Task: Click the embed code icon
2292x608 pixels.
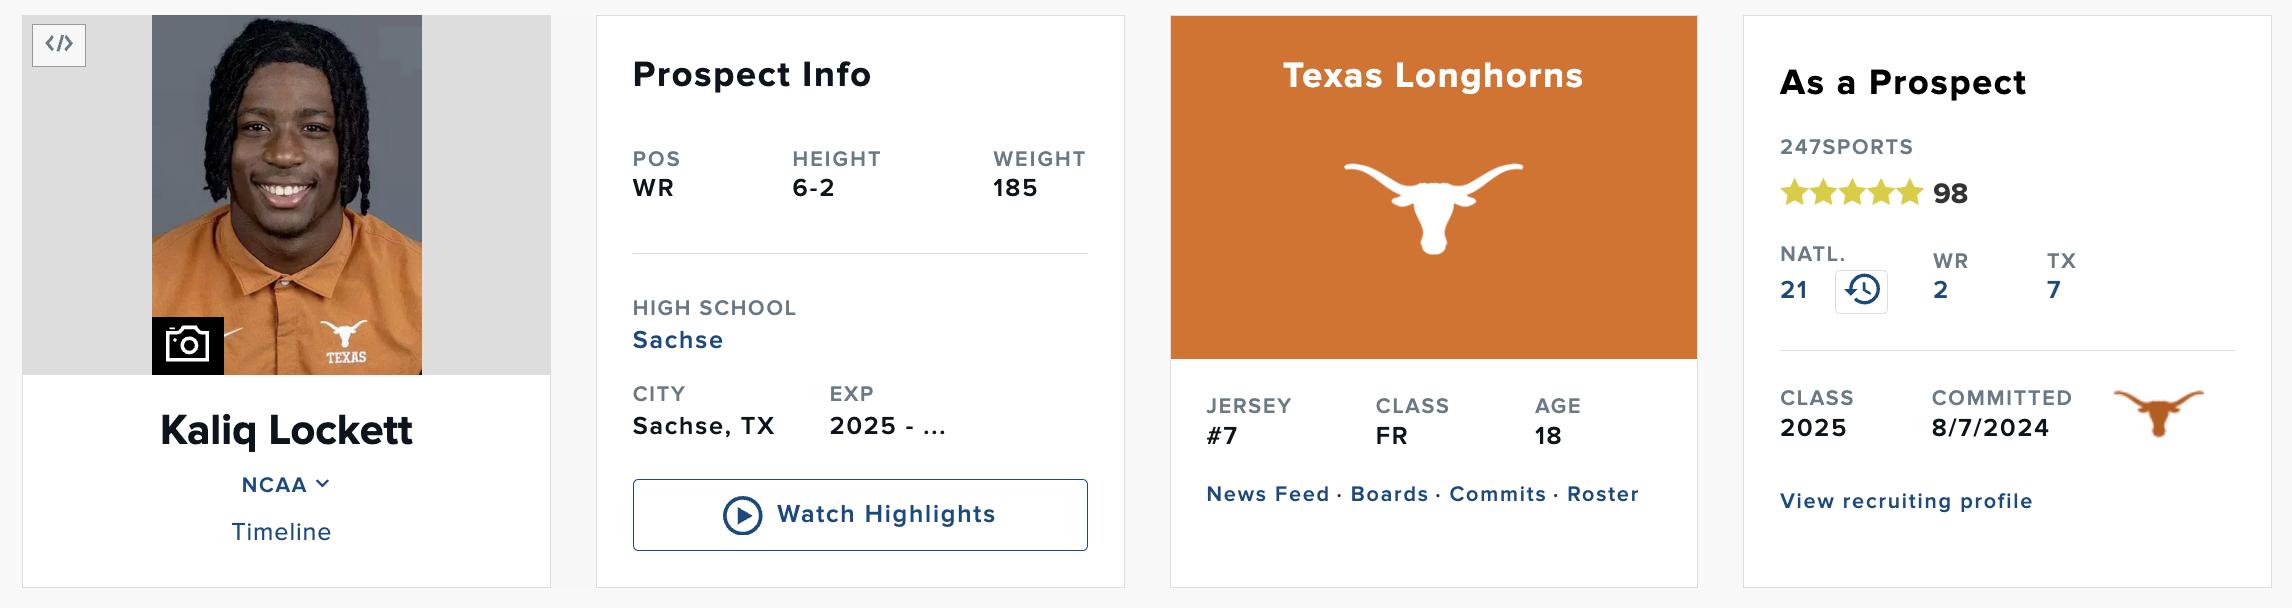Action: [59, 44]
